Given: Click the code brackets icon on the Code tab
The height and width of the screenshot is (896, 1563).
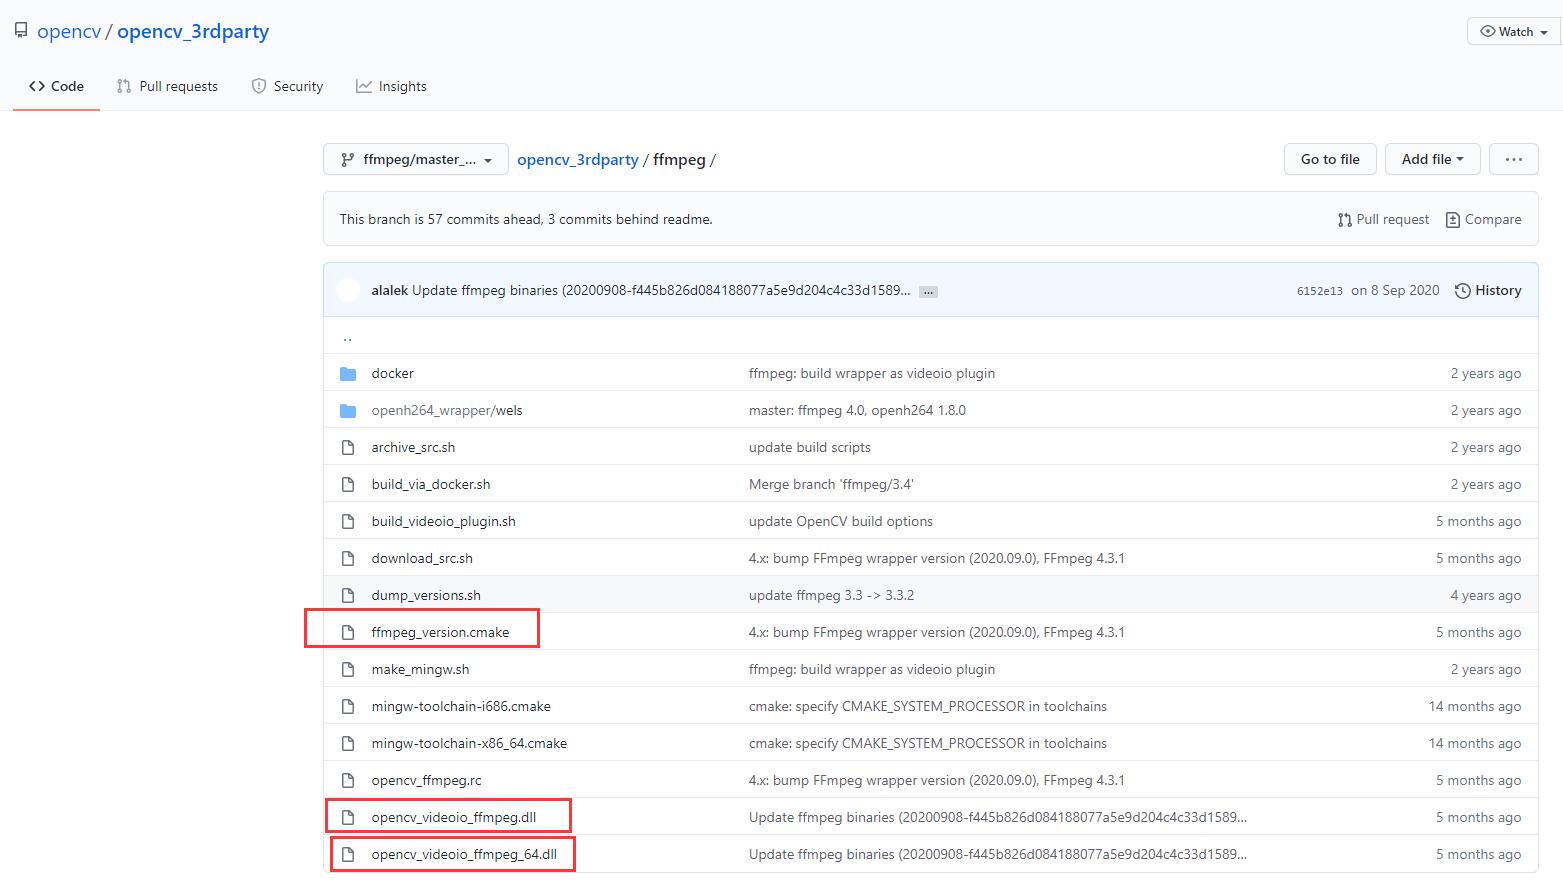Looking at the screenshot, I should click(37, 86).
